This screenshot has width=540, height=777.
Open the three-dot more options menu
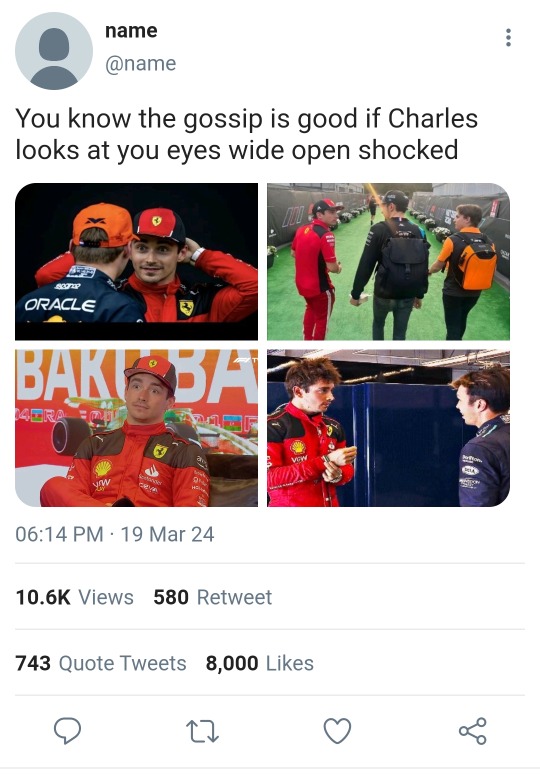point(508,38)
